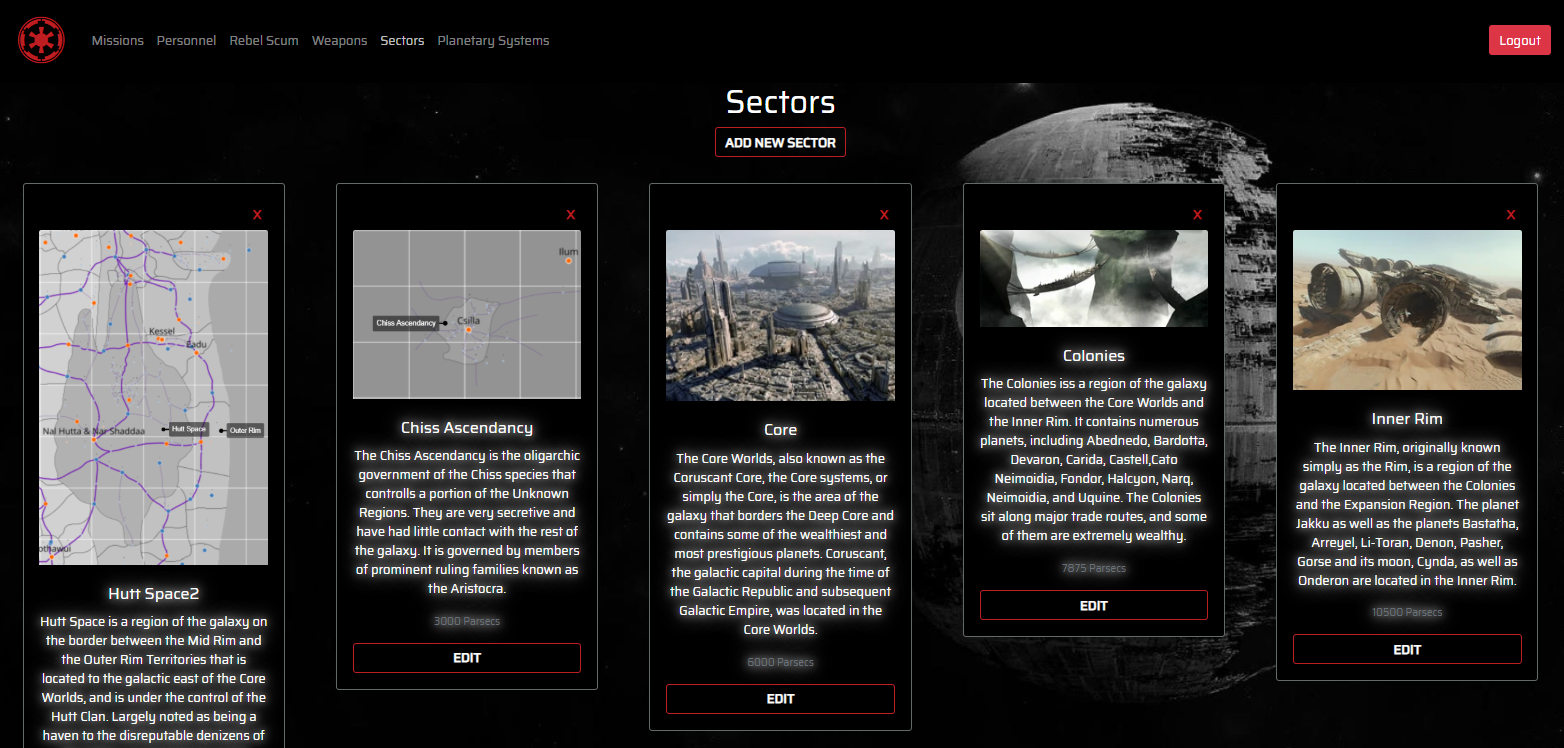Image resolution: width=1564 pixels, height=748 pixels.
Task: Click the 6000 Parsecs value
Action: (x=780, y=662)
